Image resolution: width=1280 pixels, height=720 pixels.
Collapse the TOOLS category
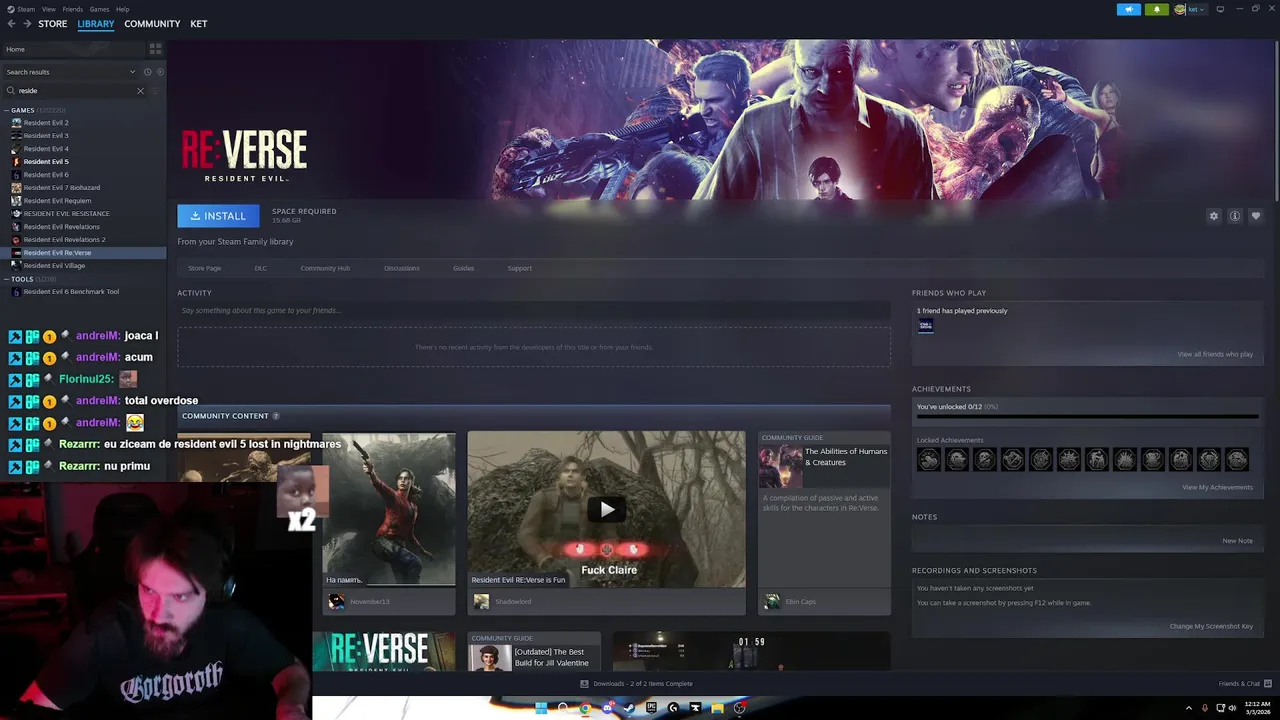click(7, 279)
